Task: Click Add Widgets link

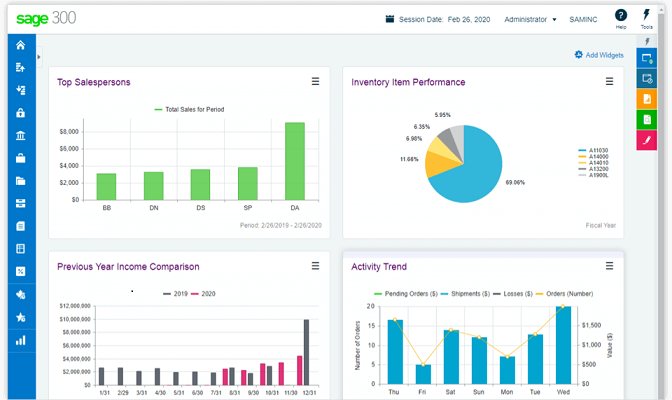Action: (x=601, y=55)
